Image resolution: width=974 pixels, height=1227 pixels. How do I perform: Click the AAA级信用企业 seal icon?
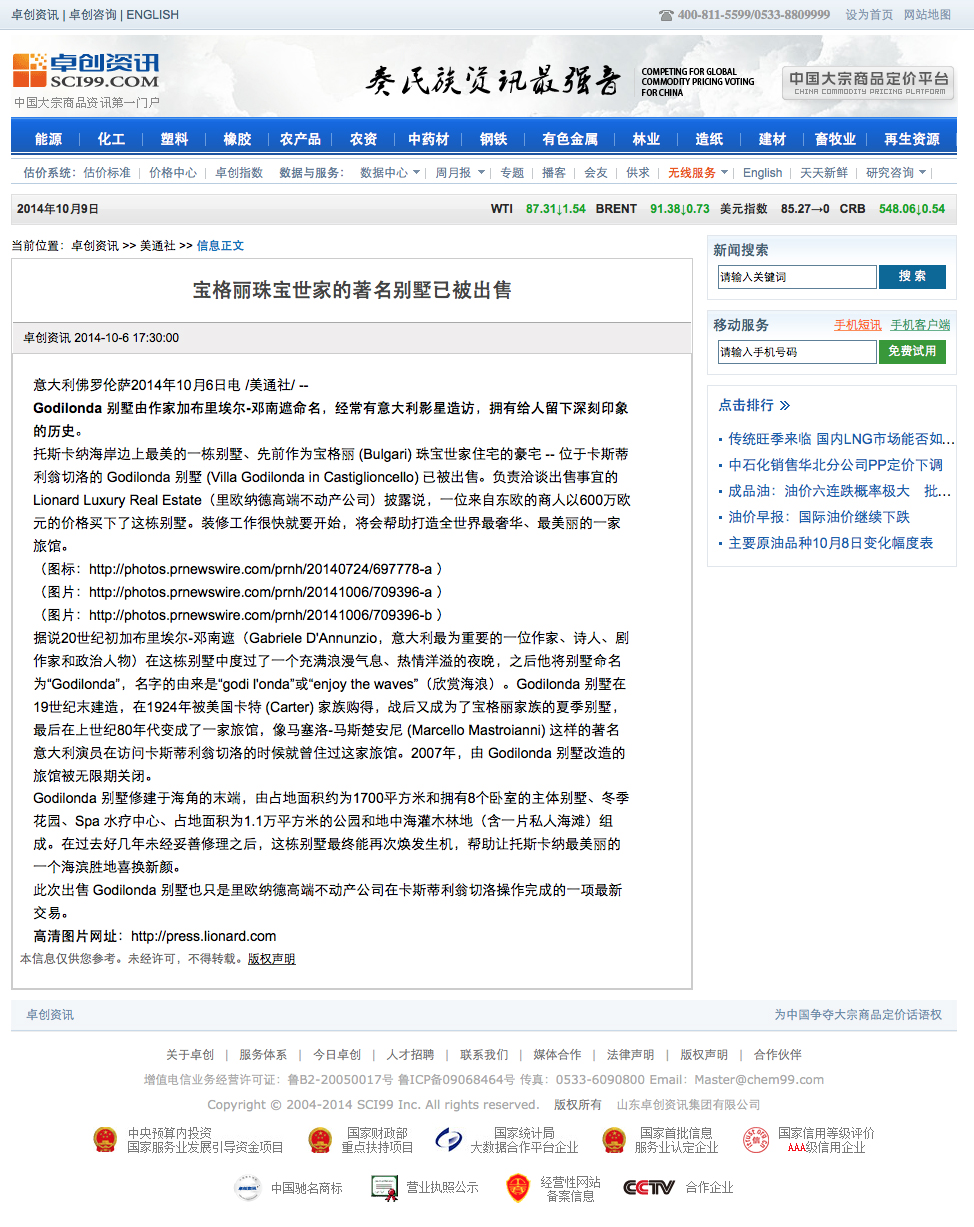coord(756,1140)
